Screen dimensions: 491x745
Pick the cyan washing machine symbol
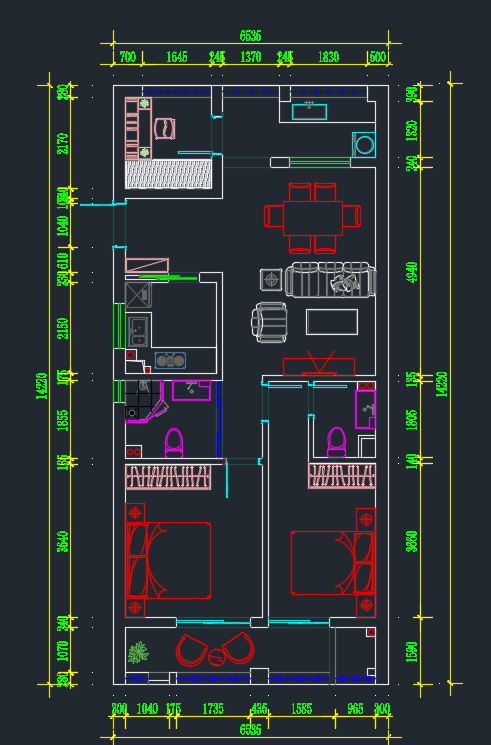(364, 145)
